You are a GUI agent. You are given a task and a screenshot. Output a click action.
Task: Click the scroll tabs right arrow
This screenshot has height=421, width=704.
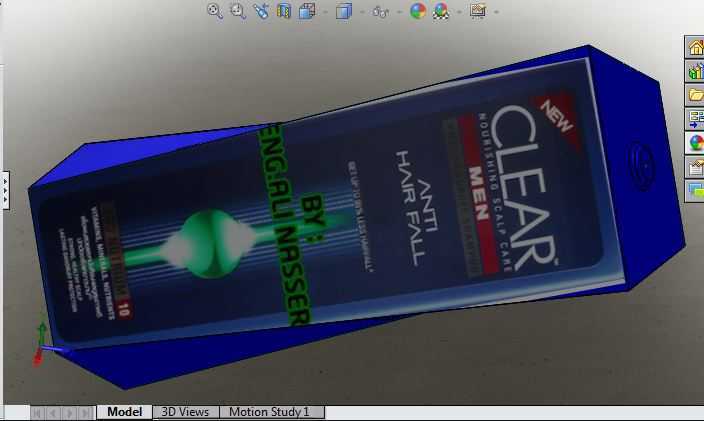point(70,412)
